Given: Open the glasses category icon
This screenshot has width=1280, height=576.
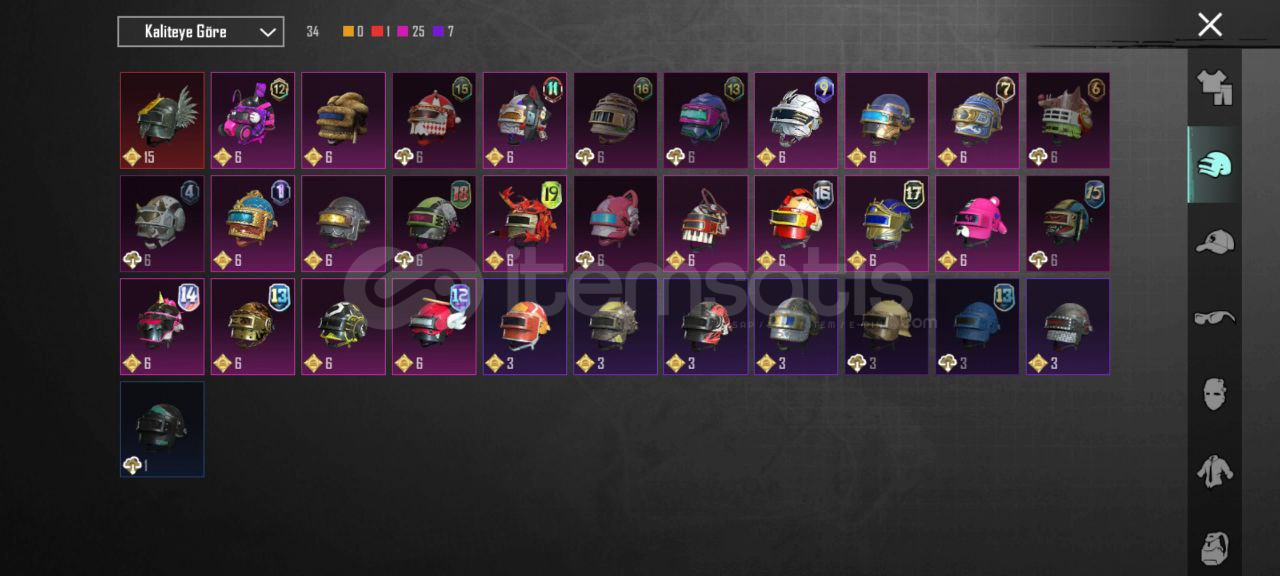Looking at the screenshot, I should pyautogui.click(x=1214, y=318).
